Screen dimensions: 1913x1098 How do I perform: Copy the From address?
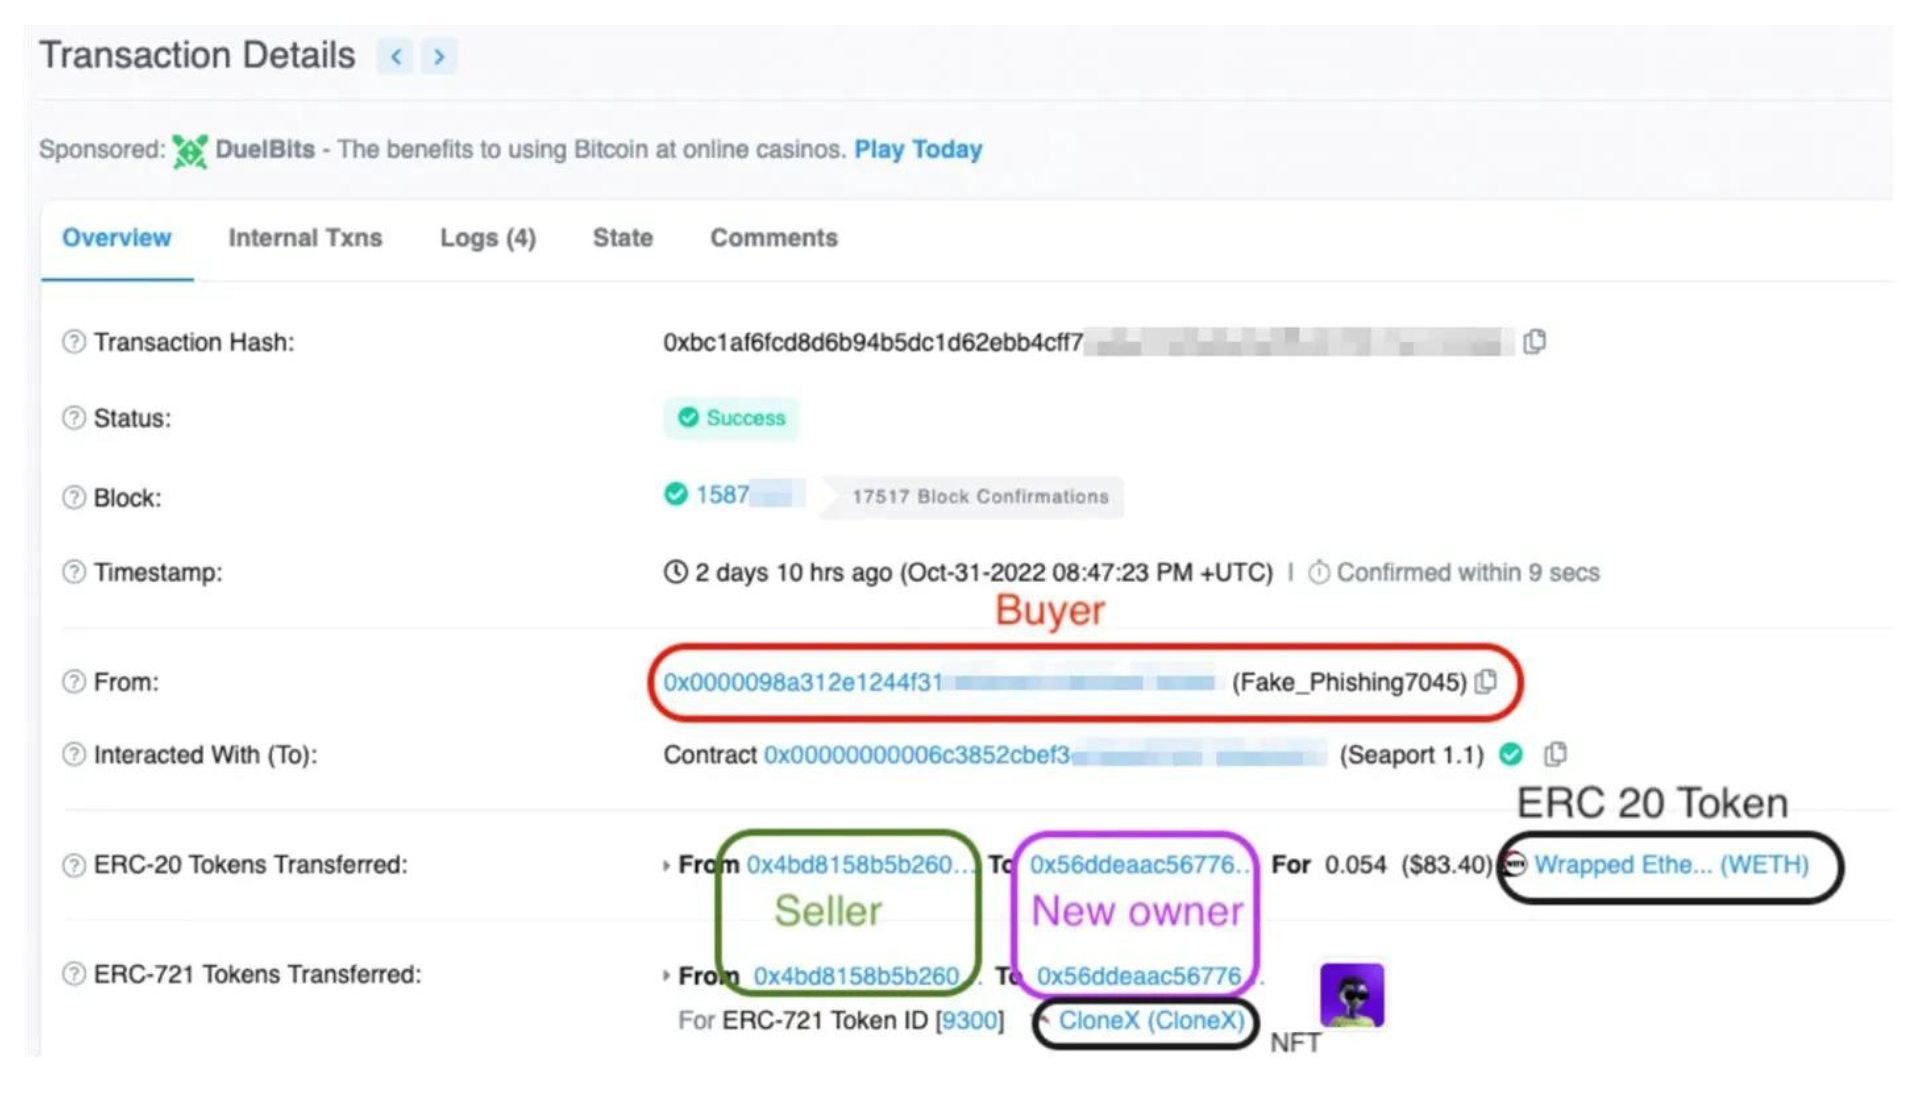(x=1487, y=682)
